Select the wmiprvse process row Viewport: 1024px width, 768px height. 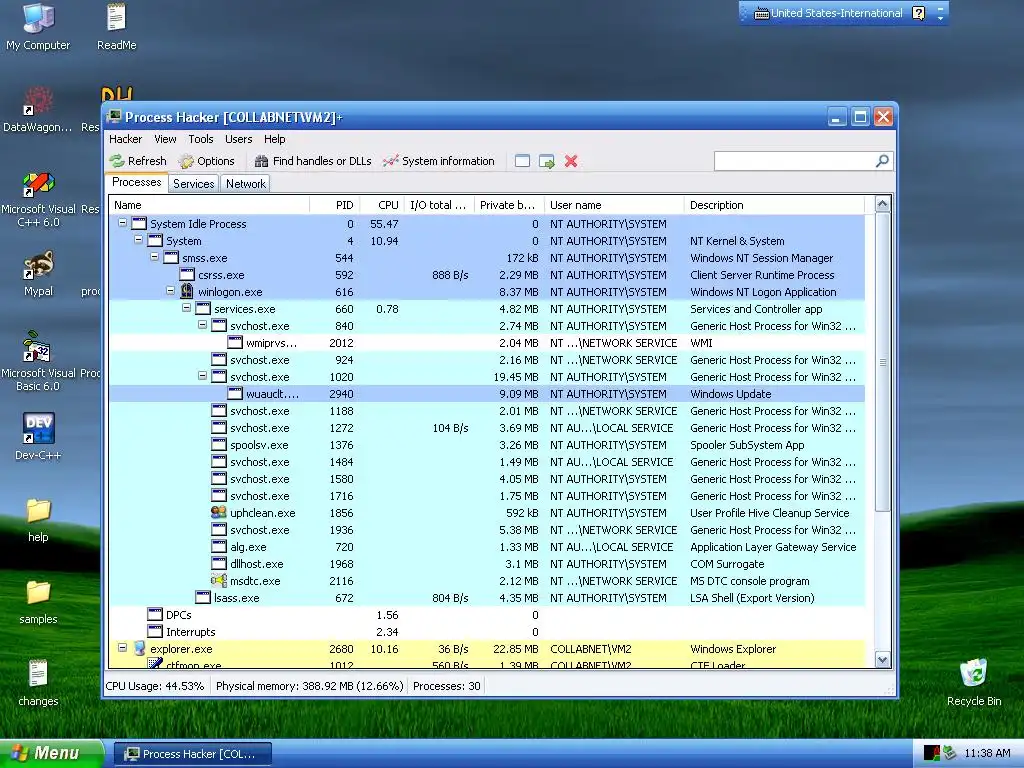[x=487, y=343]
